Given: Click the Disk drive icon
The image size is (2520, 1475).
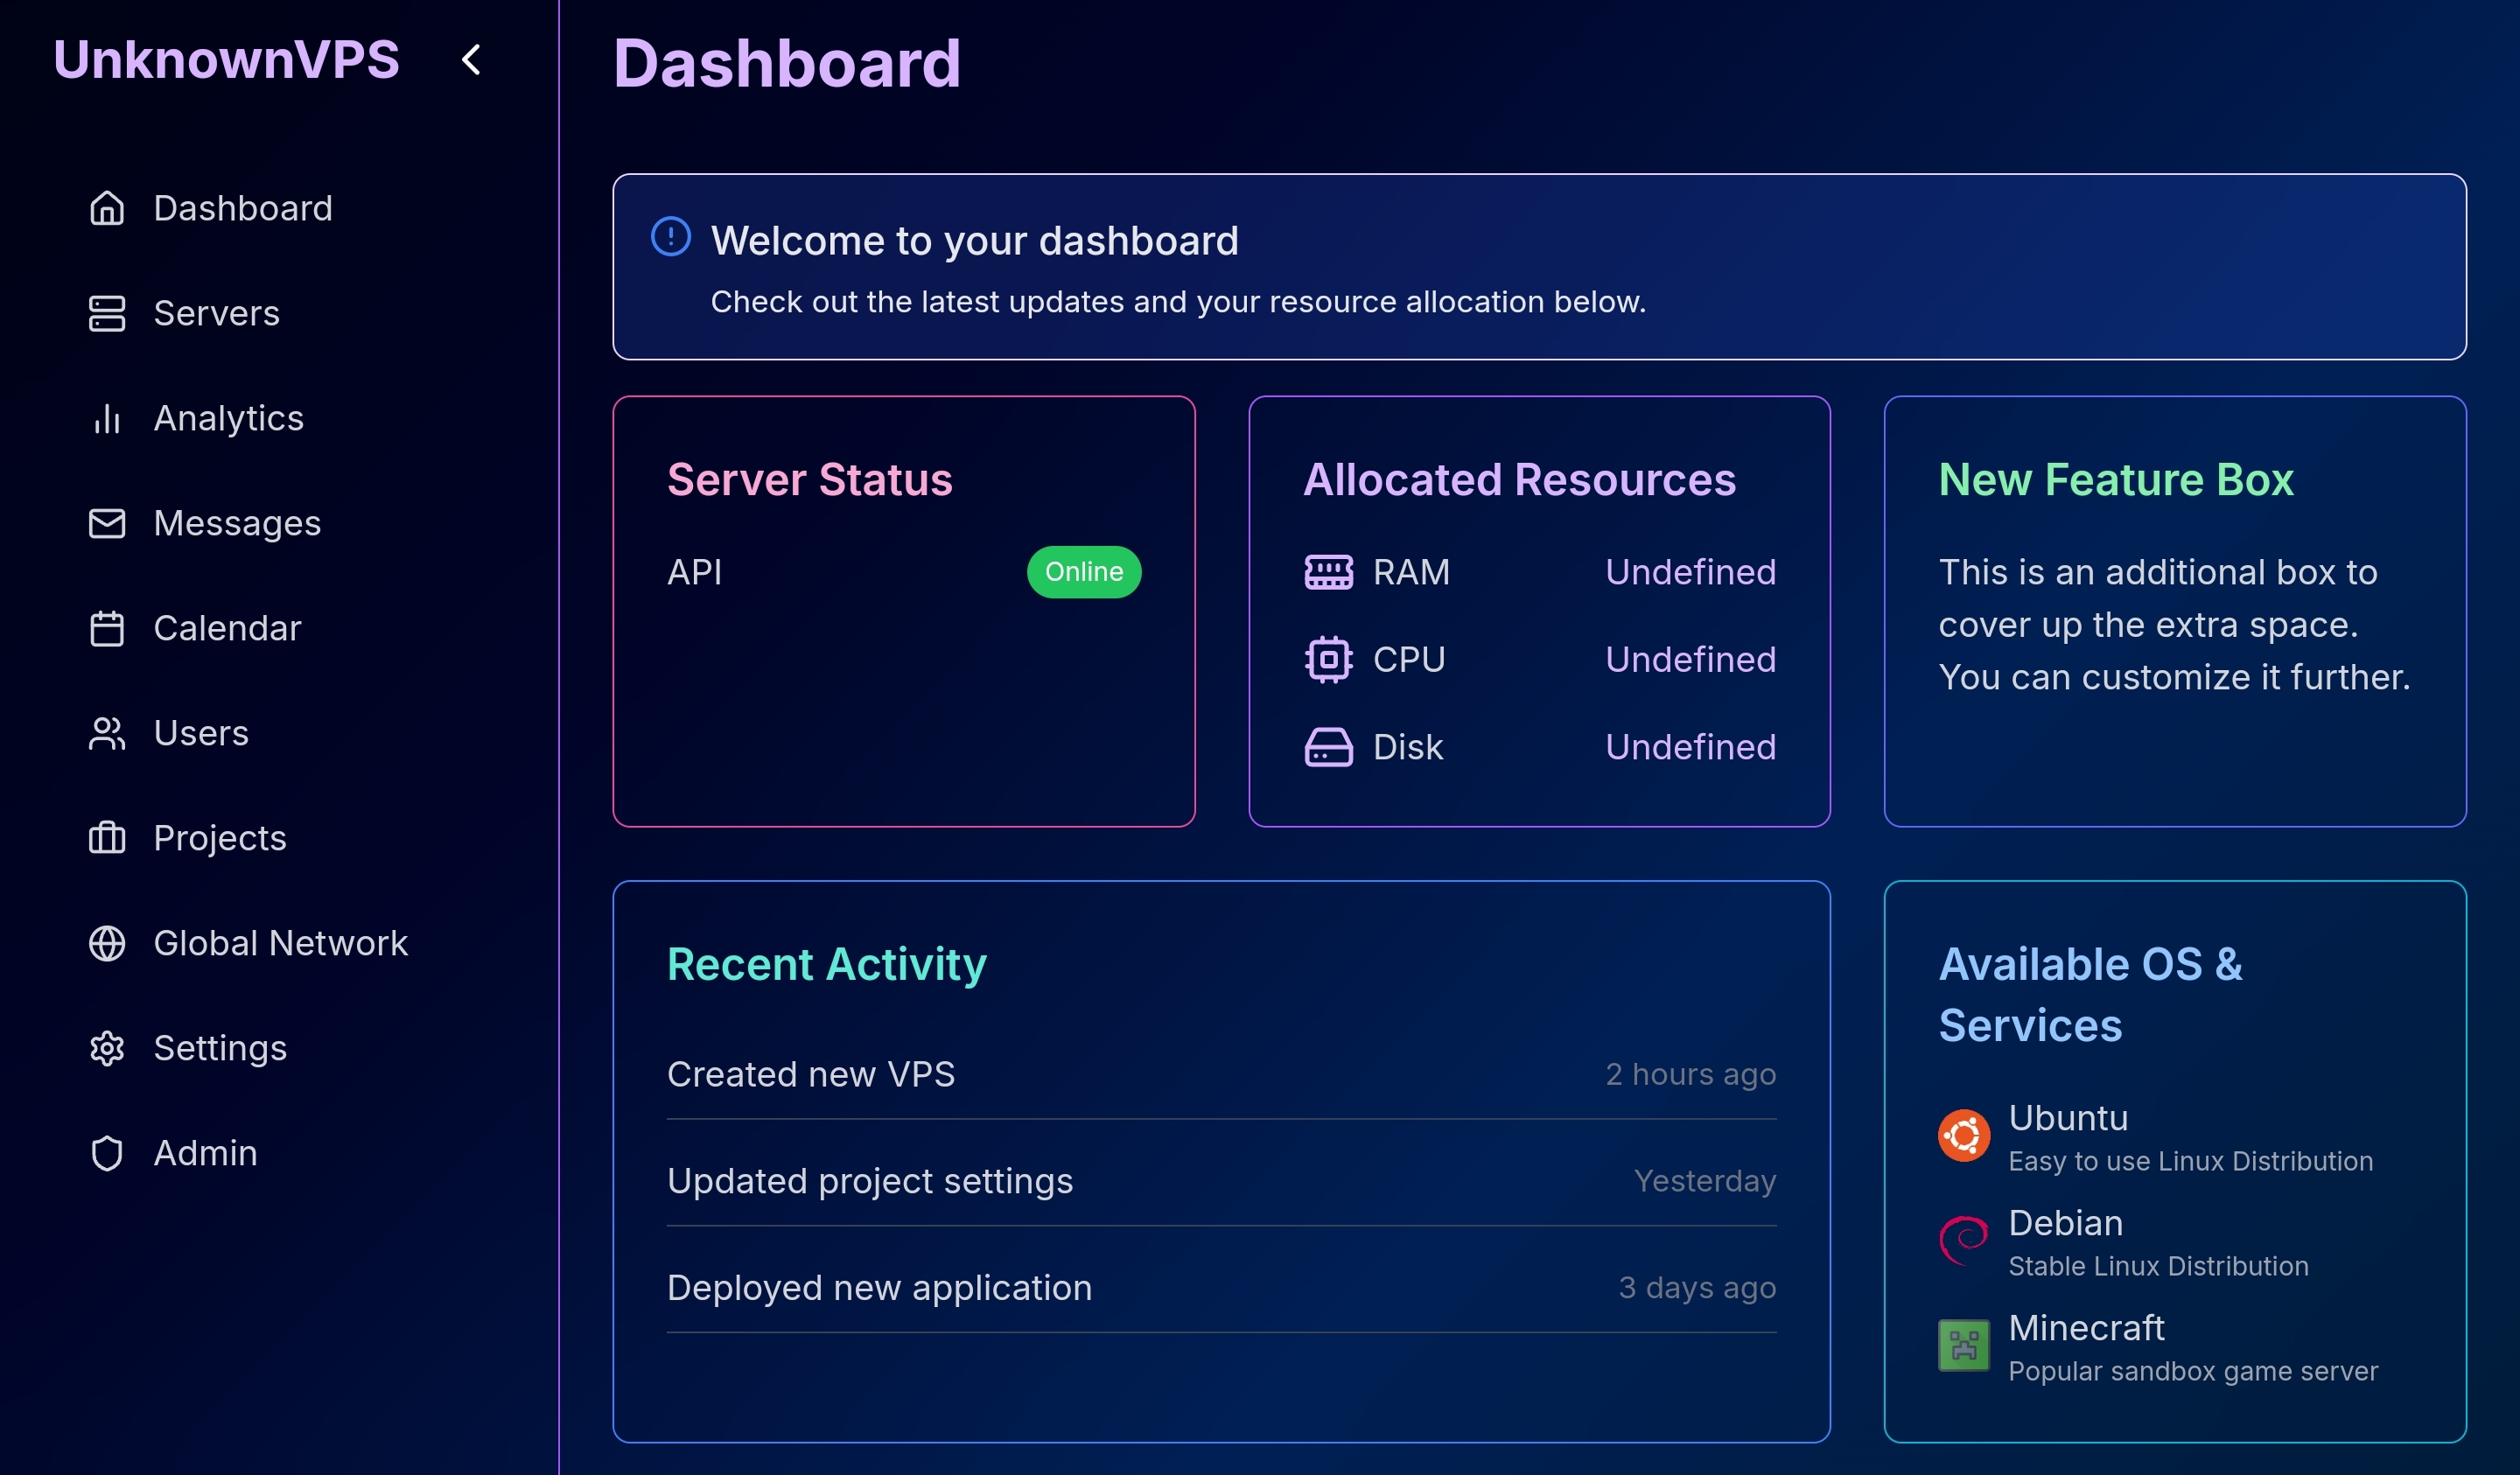Looking at the screenshot, I should 1329,746.
